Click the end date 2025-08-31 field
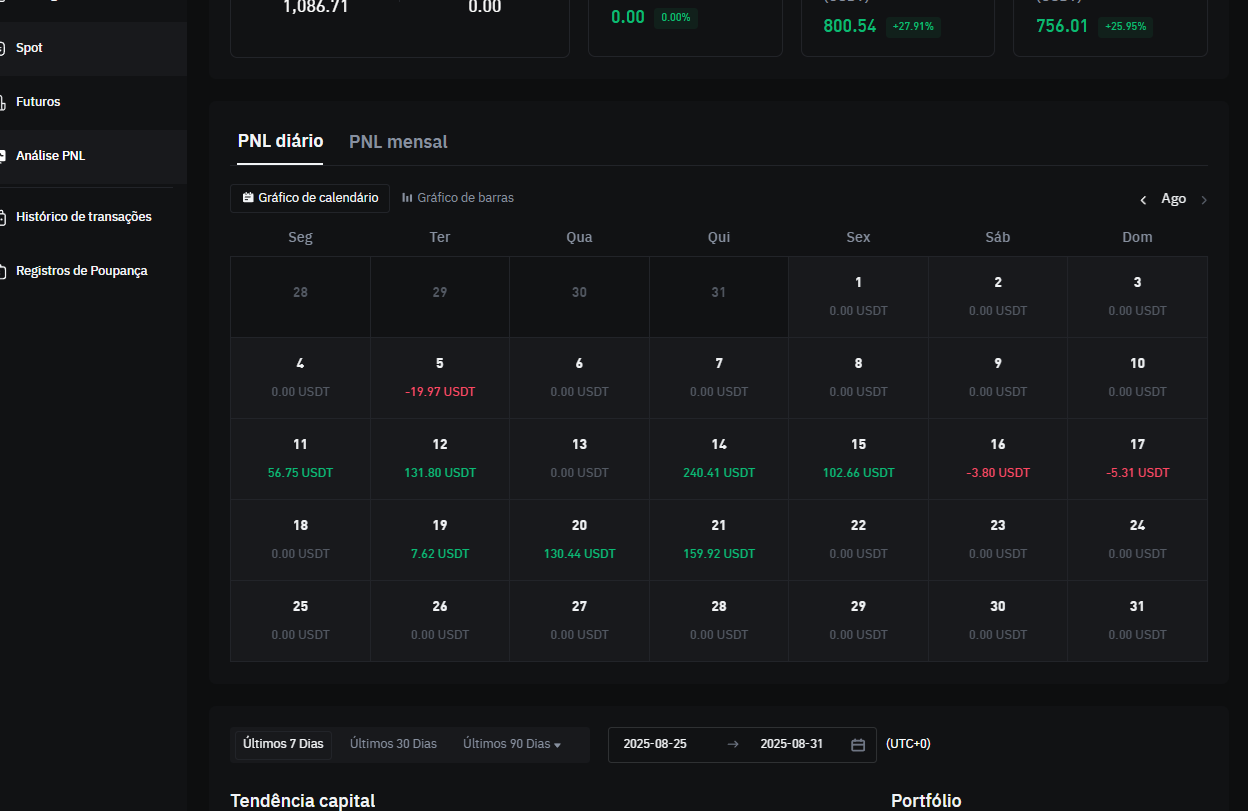Viewport: 1248px width, 811px height. tap(791, 744)
